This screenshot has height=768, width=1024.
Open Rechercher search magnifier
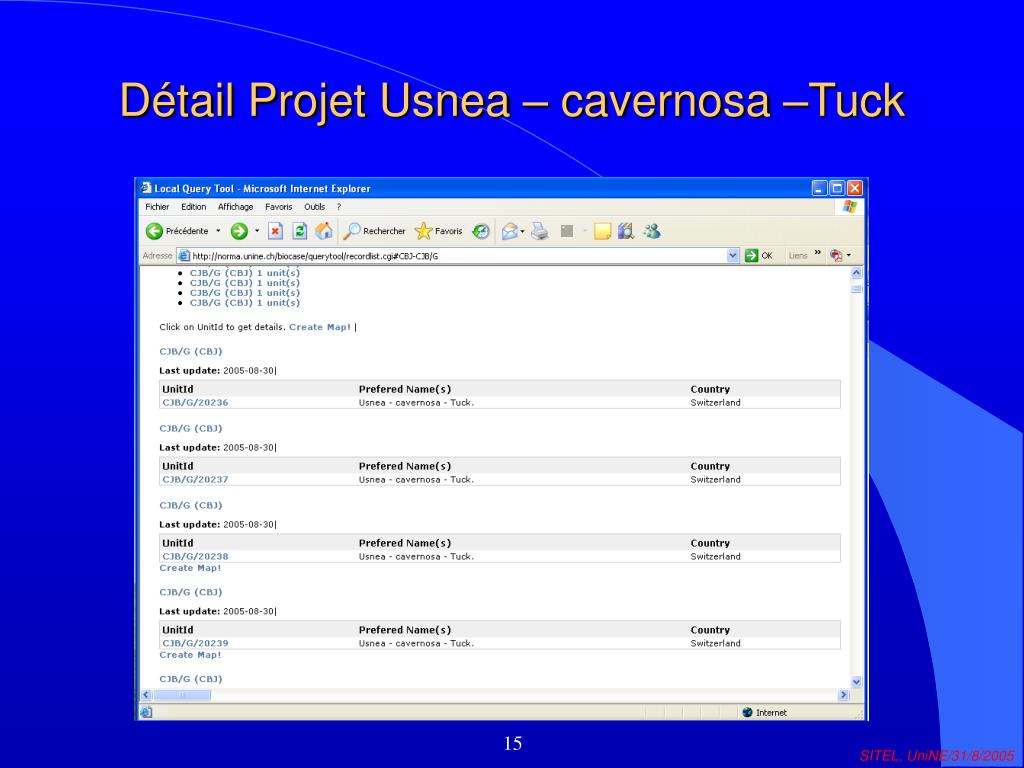375,231
